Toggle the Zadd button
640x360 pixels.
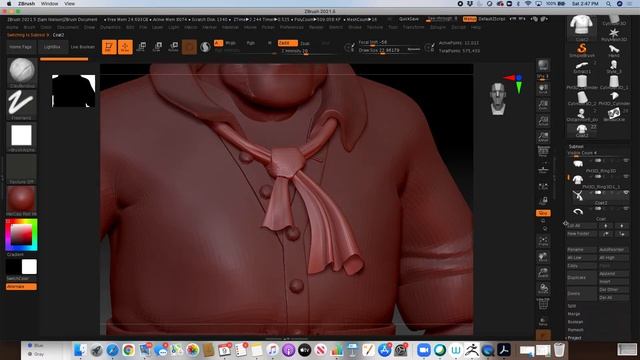[x=287, y=43]
